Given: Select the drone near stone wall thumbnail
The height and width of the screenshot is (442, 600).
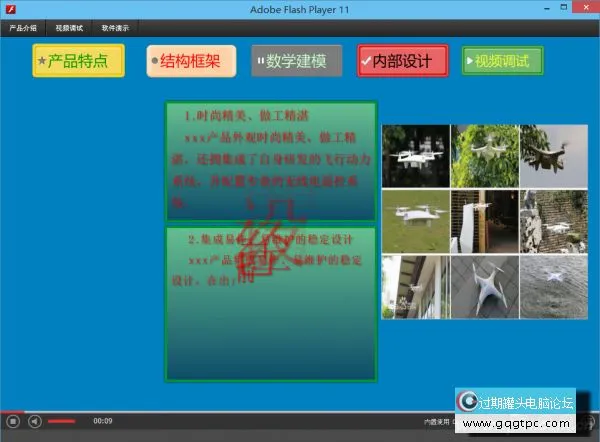Looking at the screenshot, I should [x=554, y=221].
